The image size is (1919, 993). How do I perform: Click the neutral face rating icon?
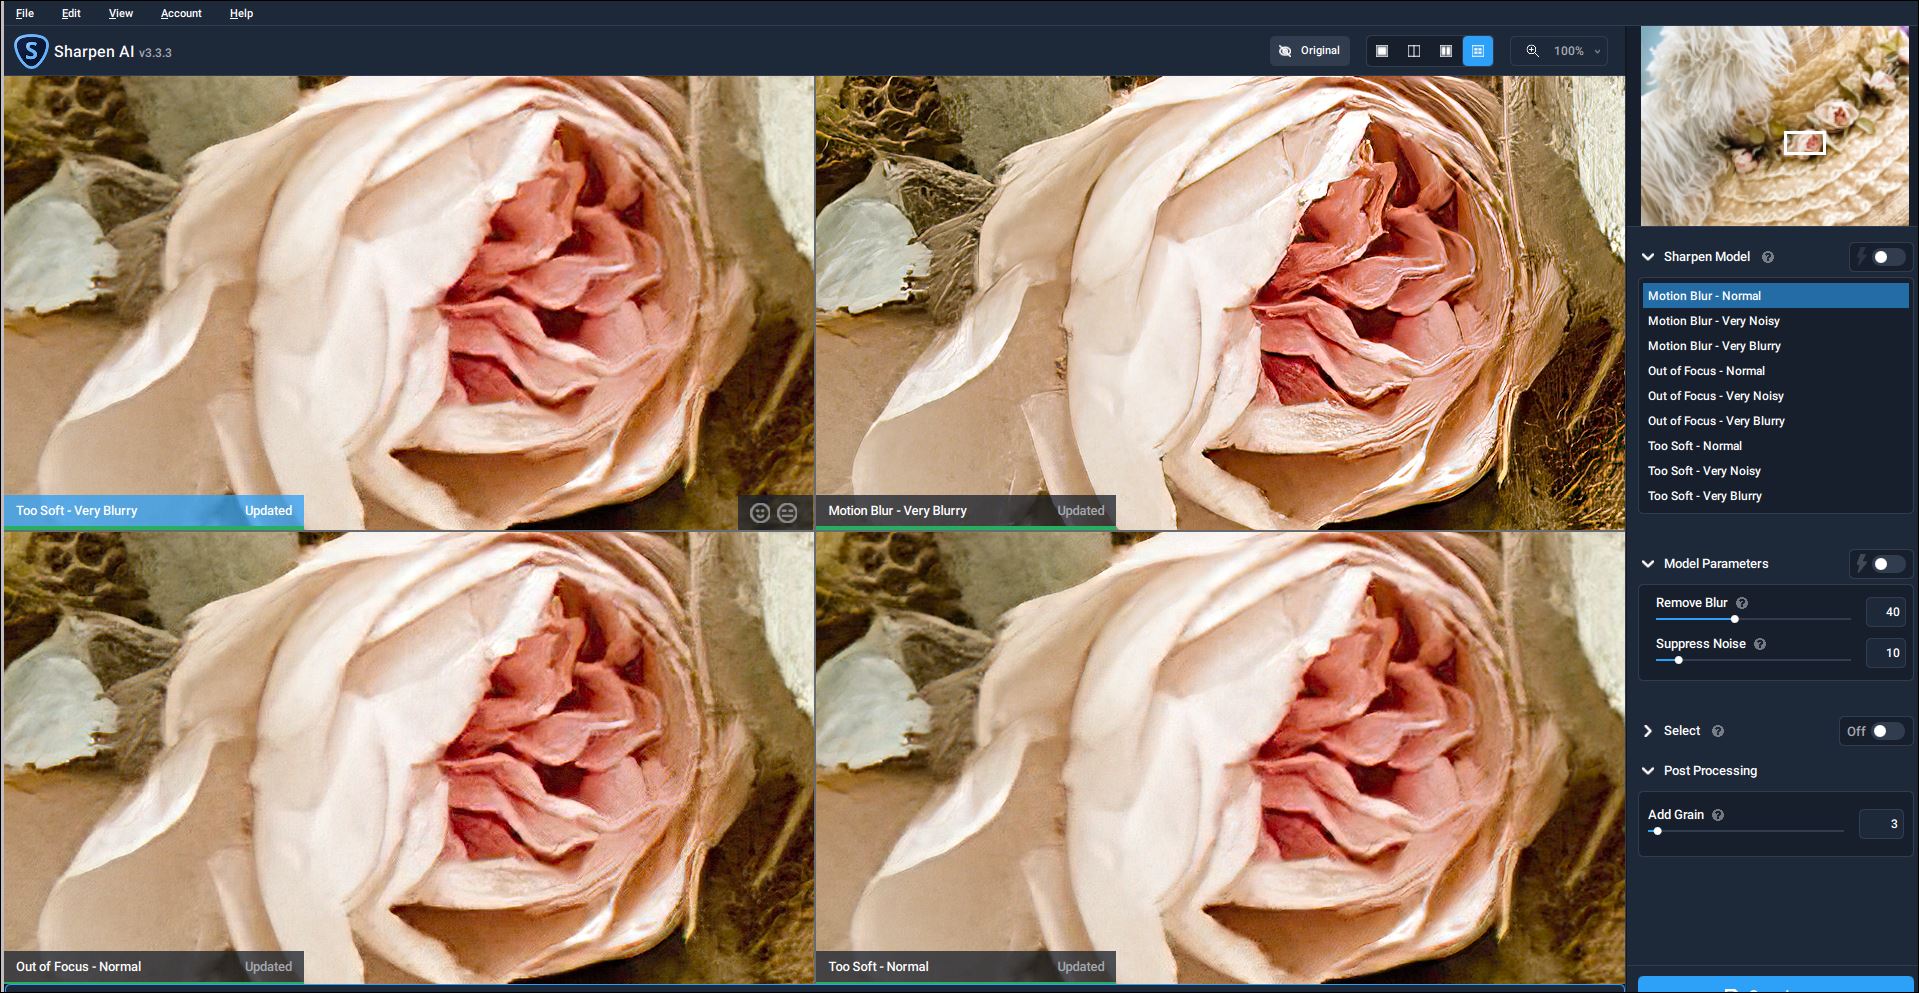788,513
